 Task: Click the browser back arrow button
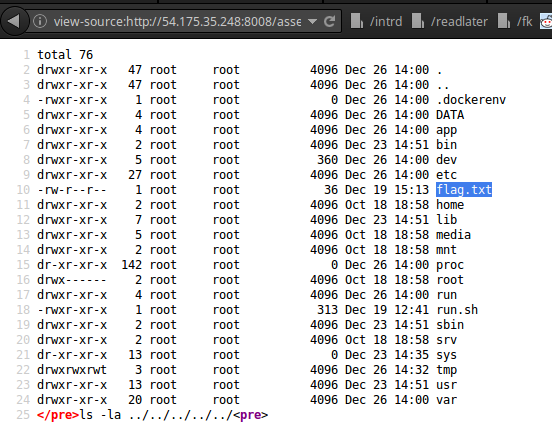point(14,21)
